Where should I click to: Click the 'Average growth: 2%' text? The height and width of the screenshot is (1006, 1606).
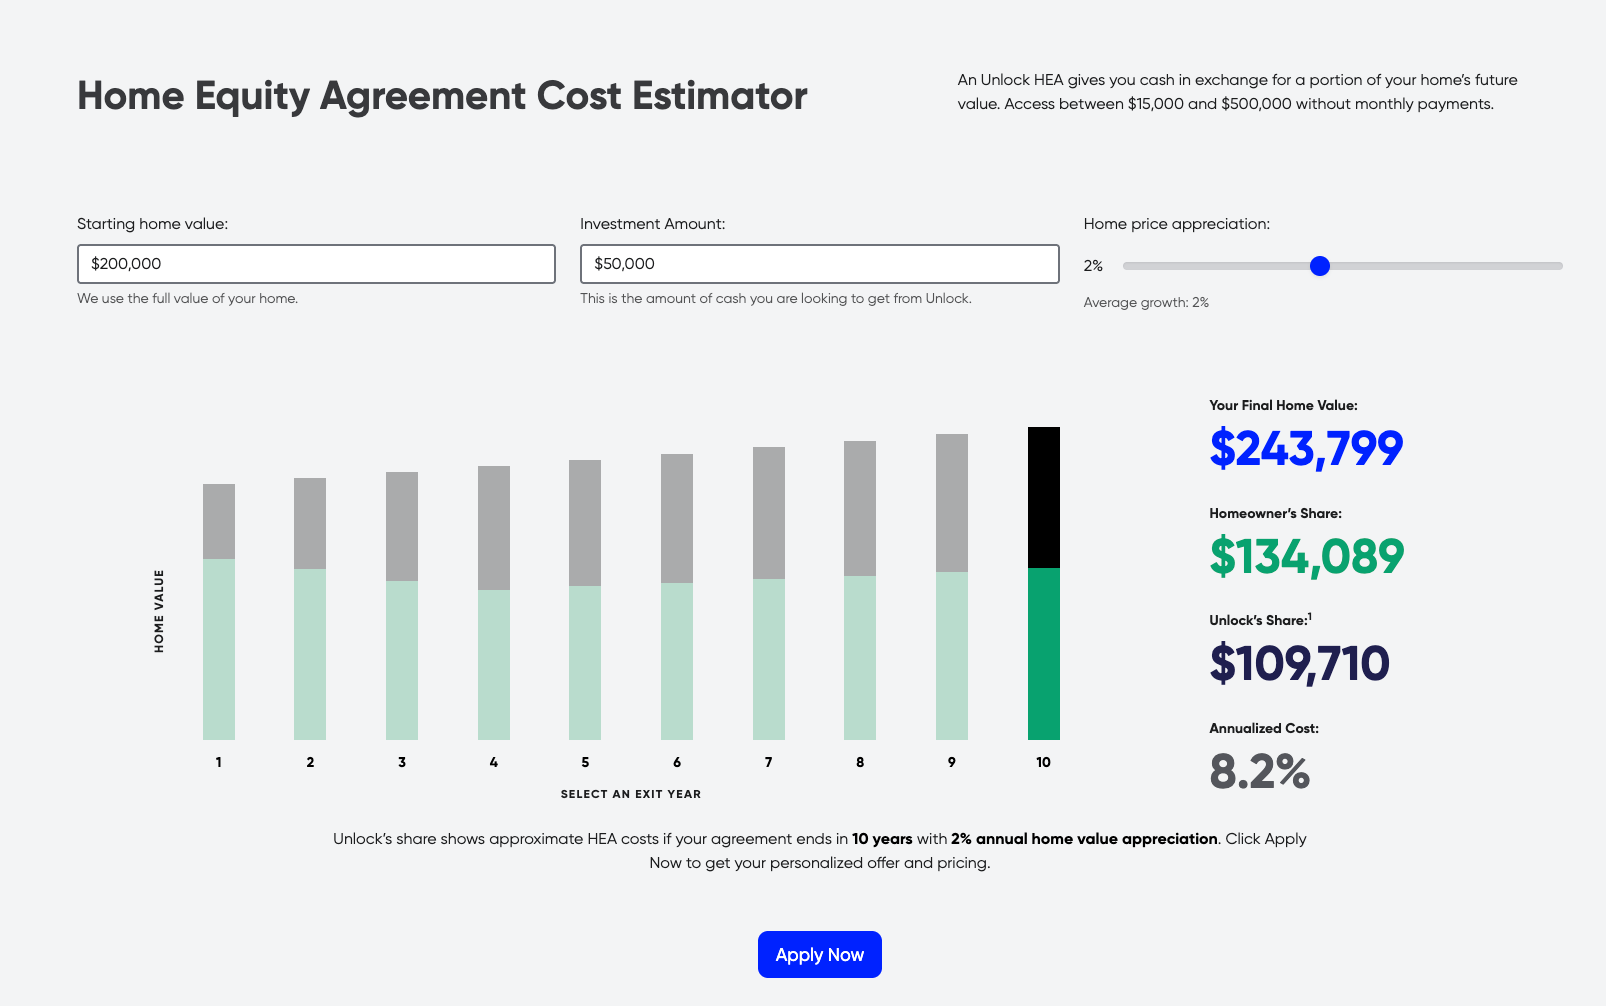click(1146, 302)
